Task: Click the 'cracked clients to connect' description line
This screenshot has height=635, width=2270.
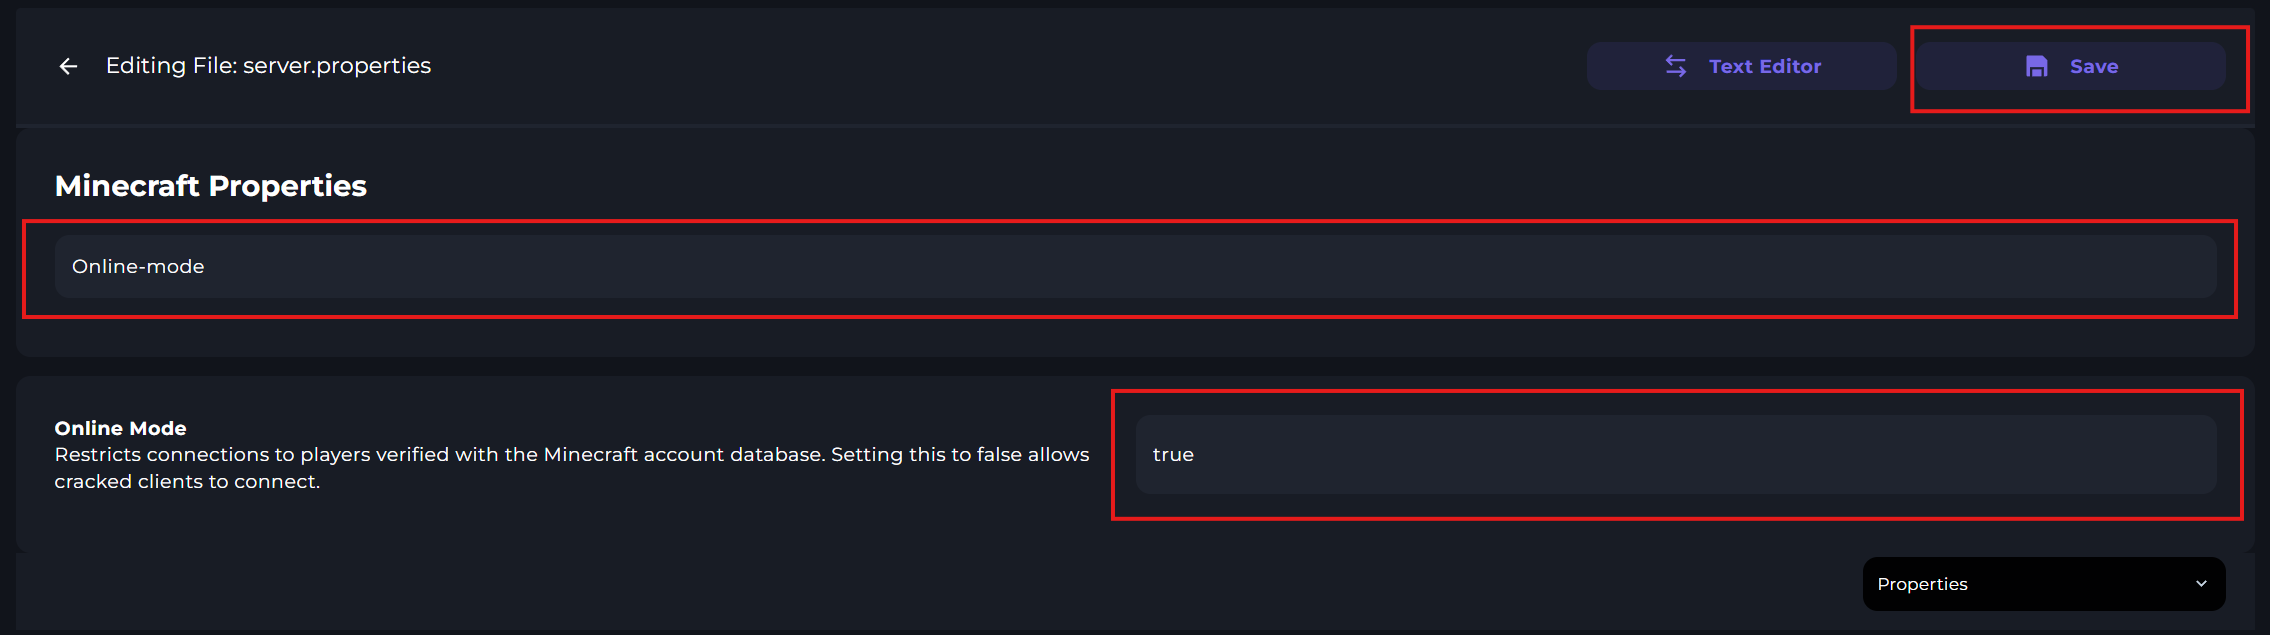Action: [x=187, y=481]
